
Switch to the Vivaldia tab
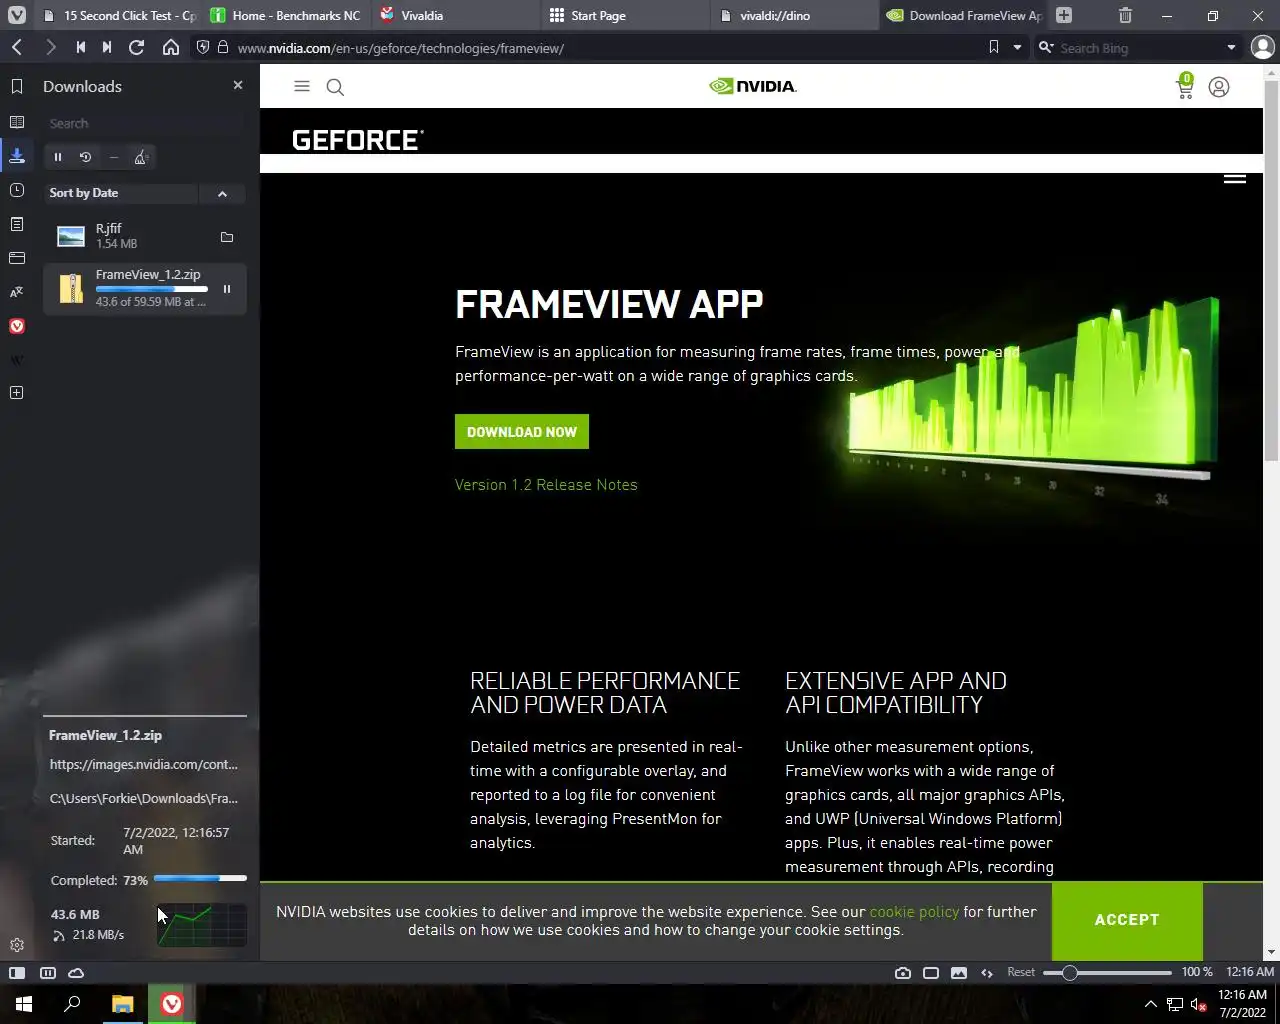pyautogui.click(x=456, y=15)
